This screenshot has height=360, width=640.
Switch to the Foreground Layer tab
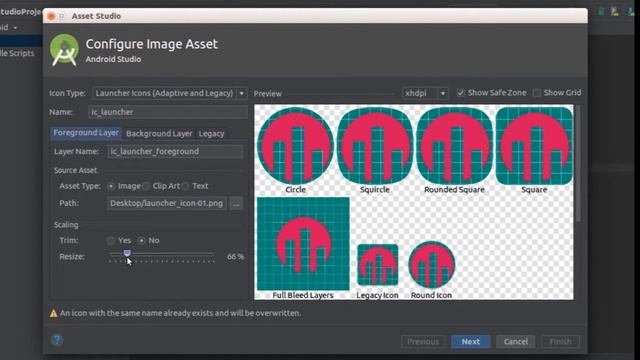click(86, 133)
